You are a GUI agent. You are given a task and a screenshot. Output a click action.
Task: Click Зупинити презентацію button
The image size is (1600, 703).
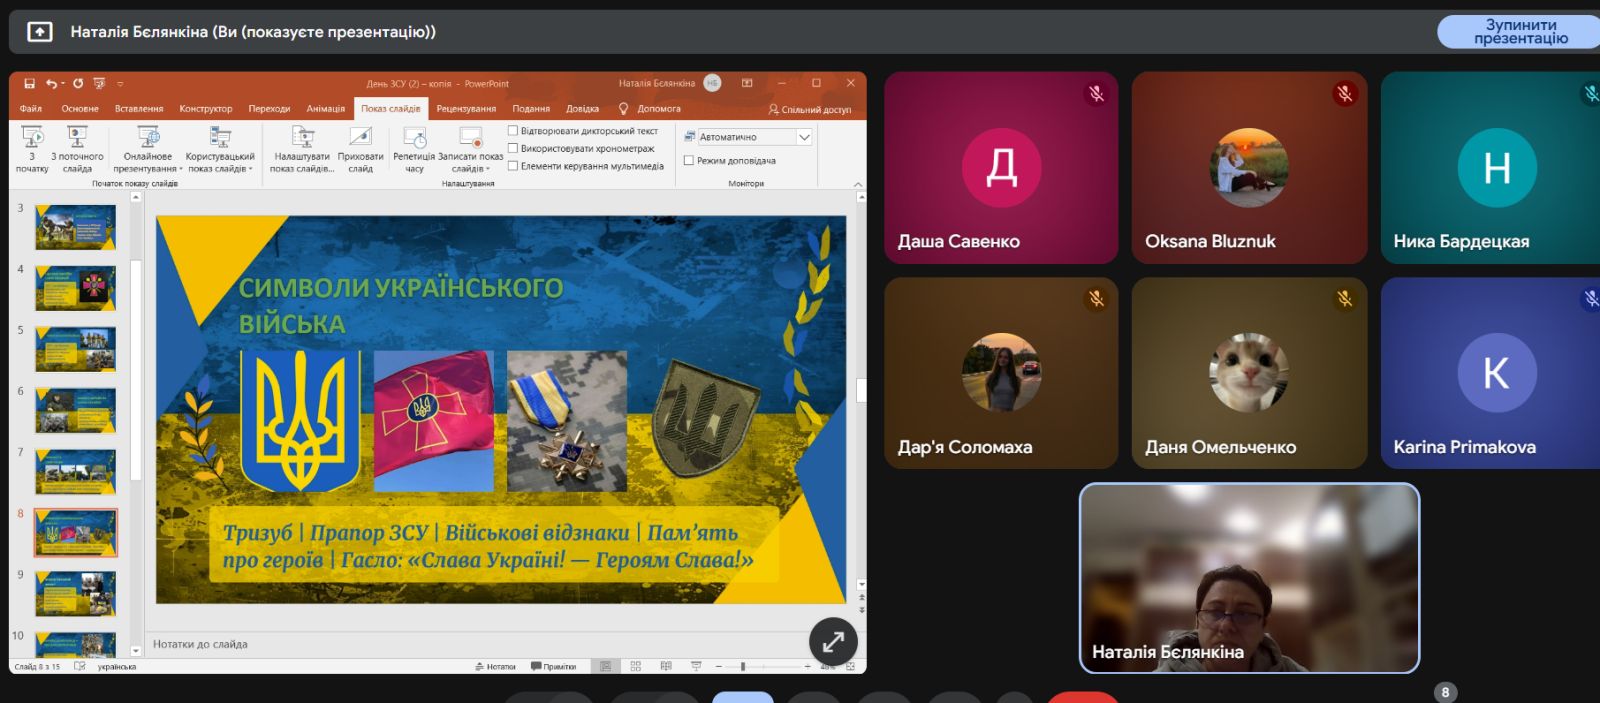1519,32
